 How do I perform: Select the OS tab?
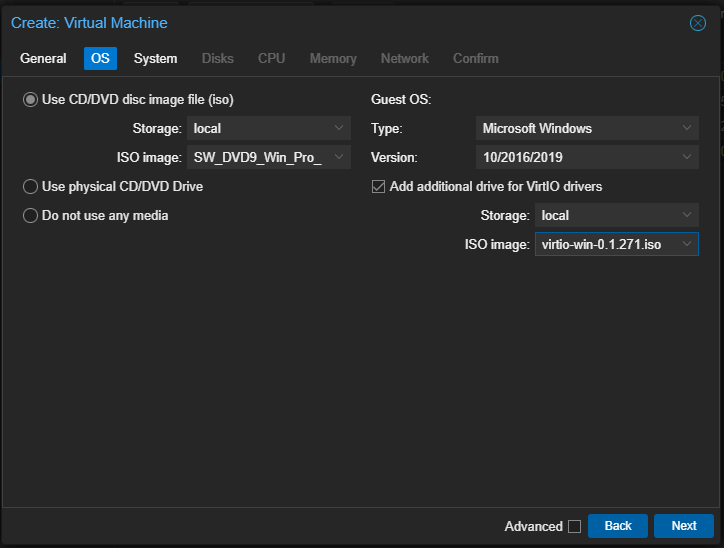tap(100, 59)
